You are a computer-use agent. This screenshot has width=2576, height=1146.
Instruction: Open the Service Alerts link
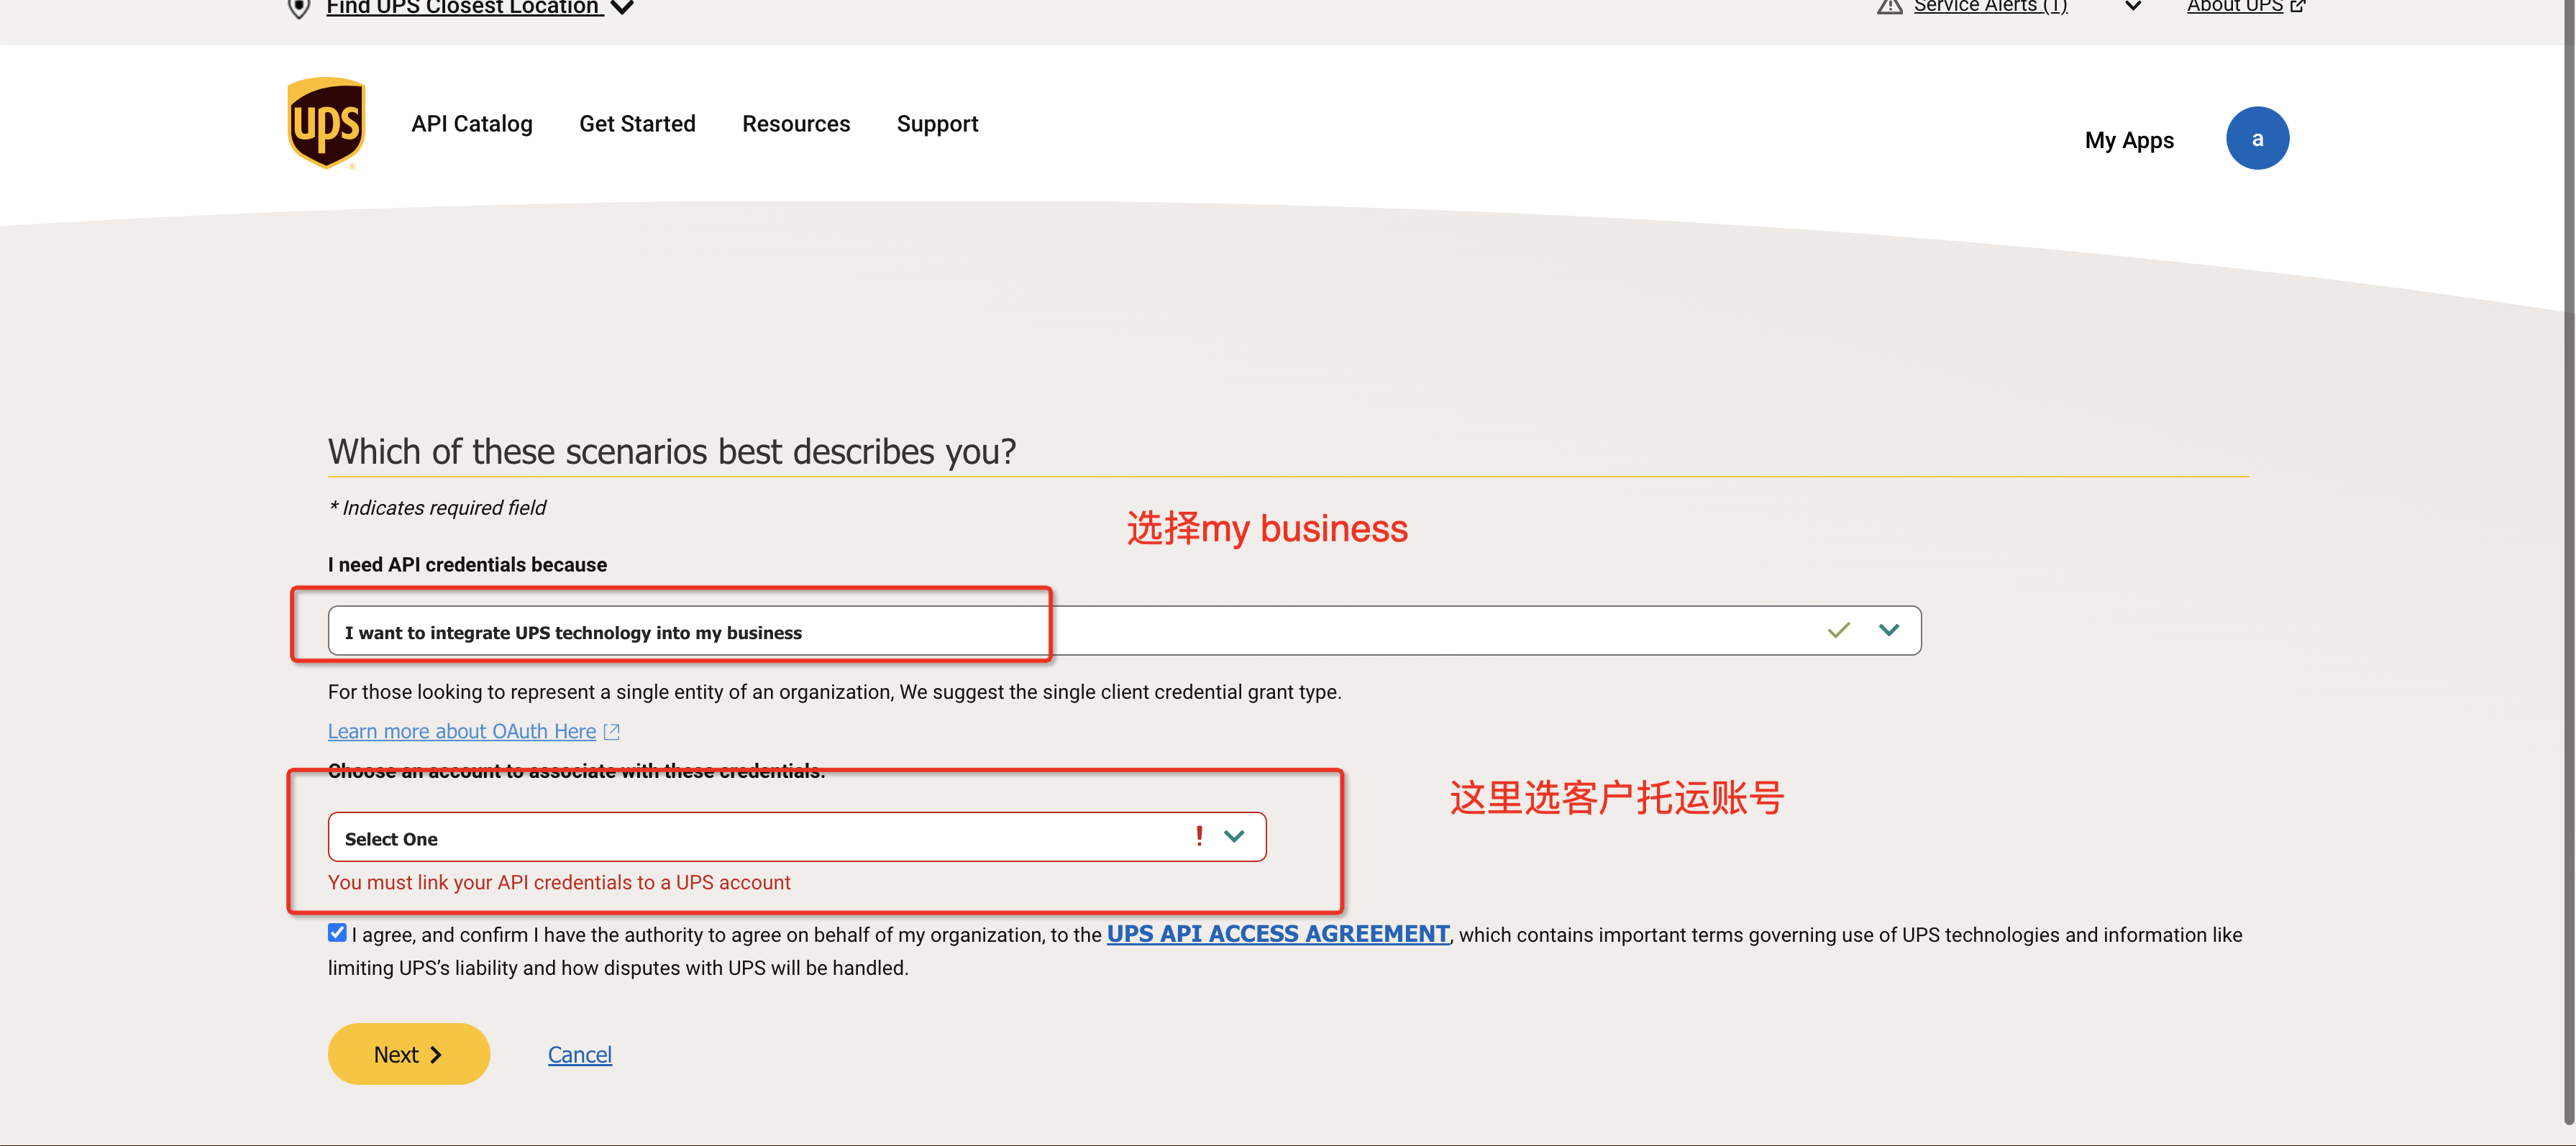(x=1990, y=6)
